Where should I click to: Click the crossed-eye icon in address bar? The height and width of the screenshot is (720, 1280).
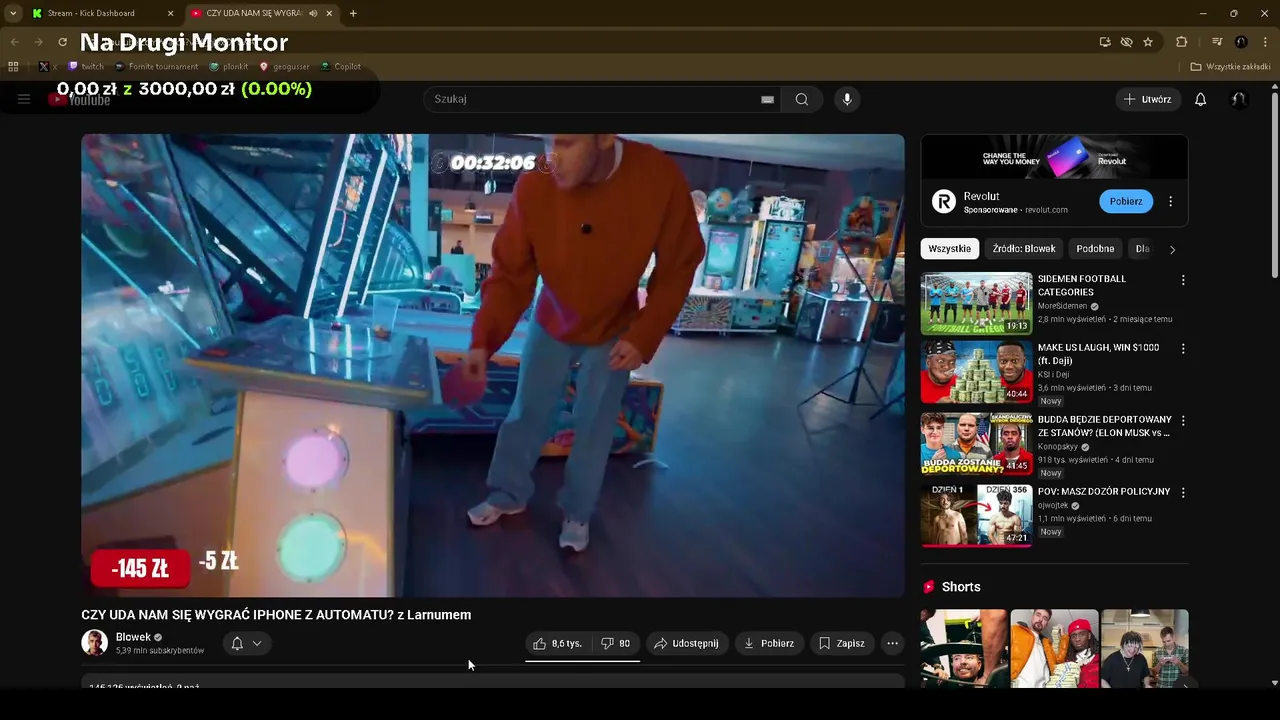(1127, 42)
